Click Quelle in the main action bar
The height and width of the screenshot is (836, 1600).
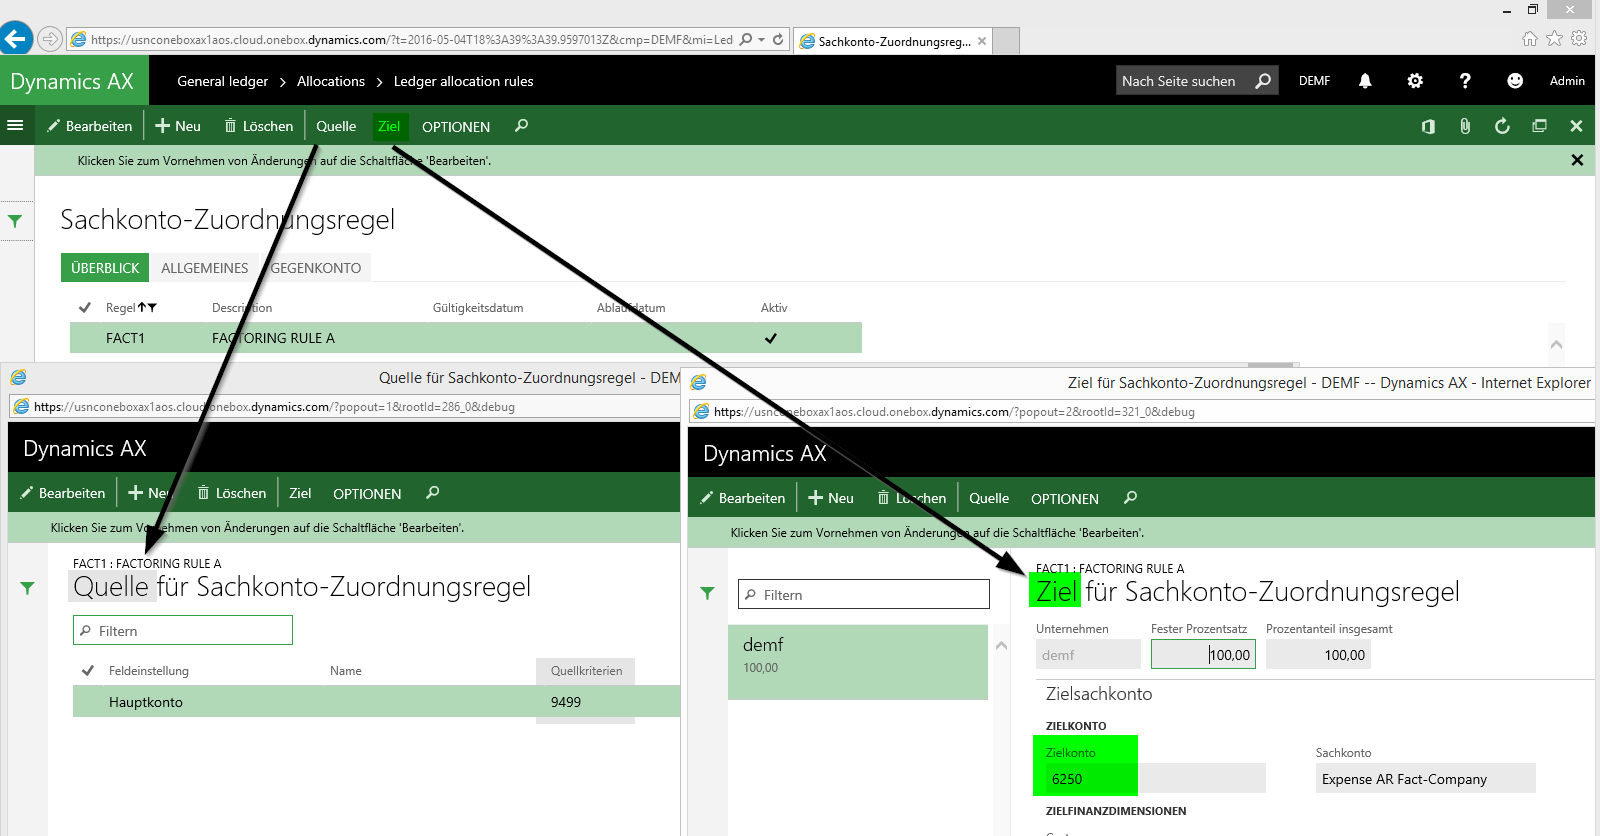point(336,126)
